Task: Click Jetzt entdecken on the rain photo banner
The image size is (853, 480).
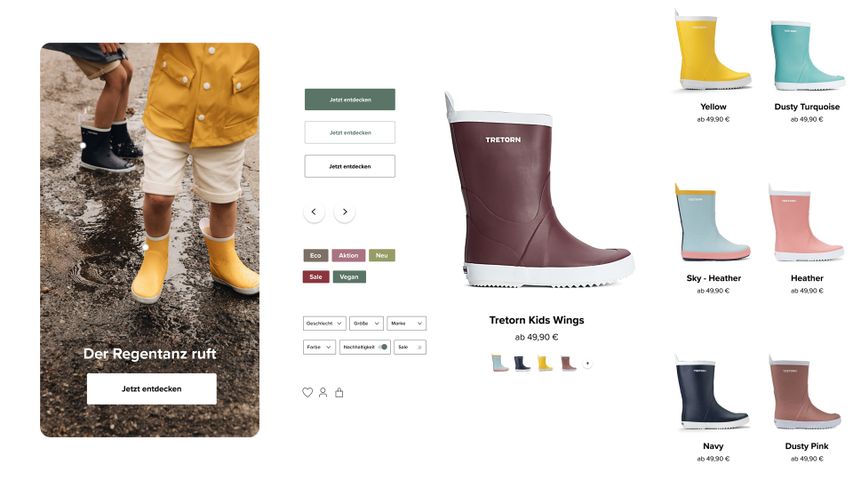Action: click(152, 389)
